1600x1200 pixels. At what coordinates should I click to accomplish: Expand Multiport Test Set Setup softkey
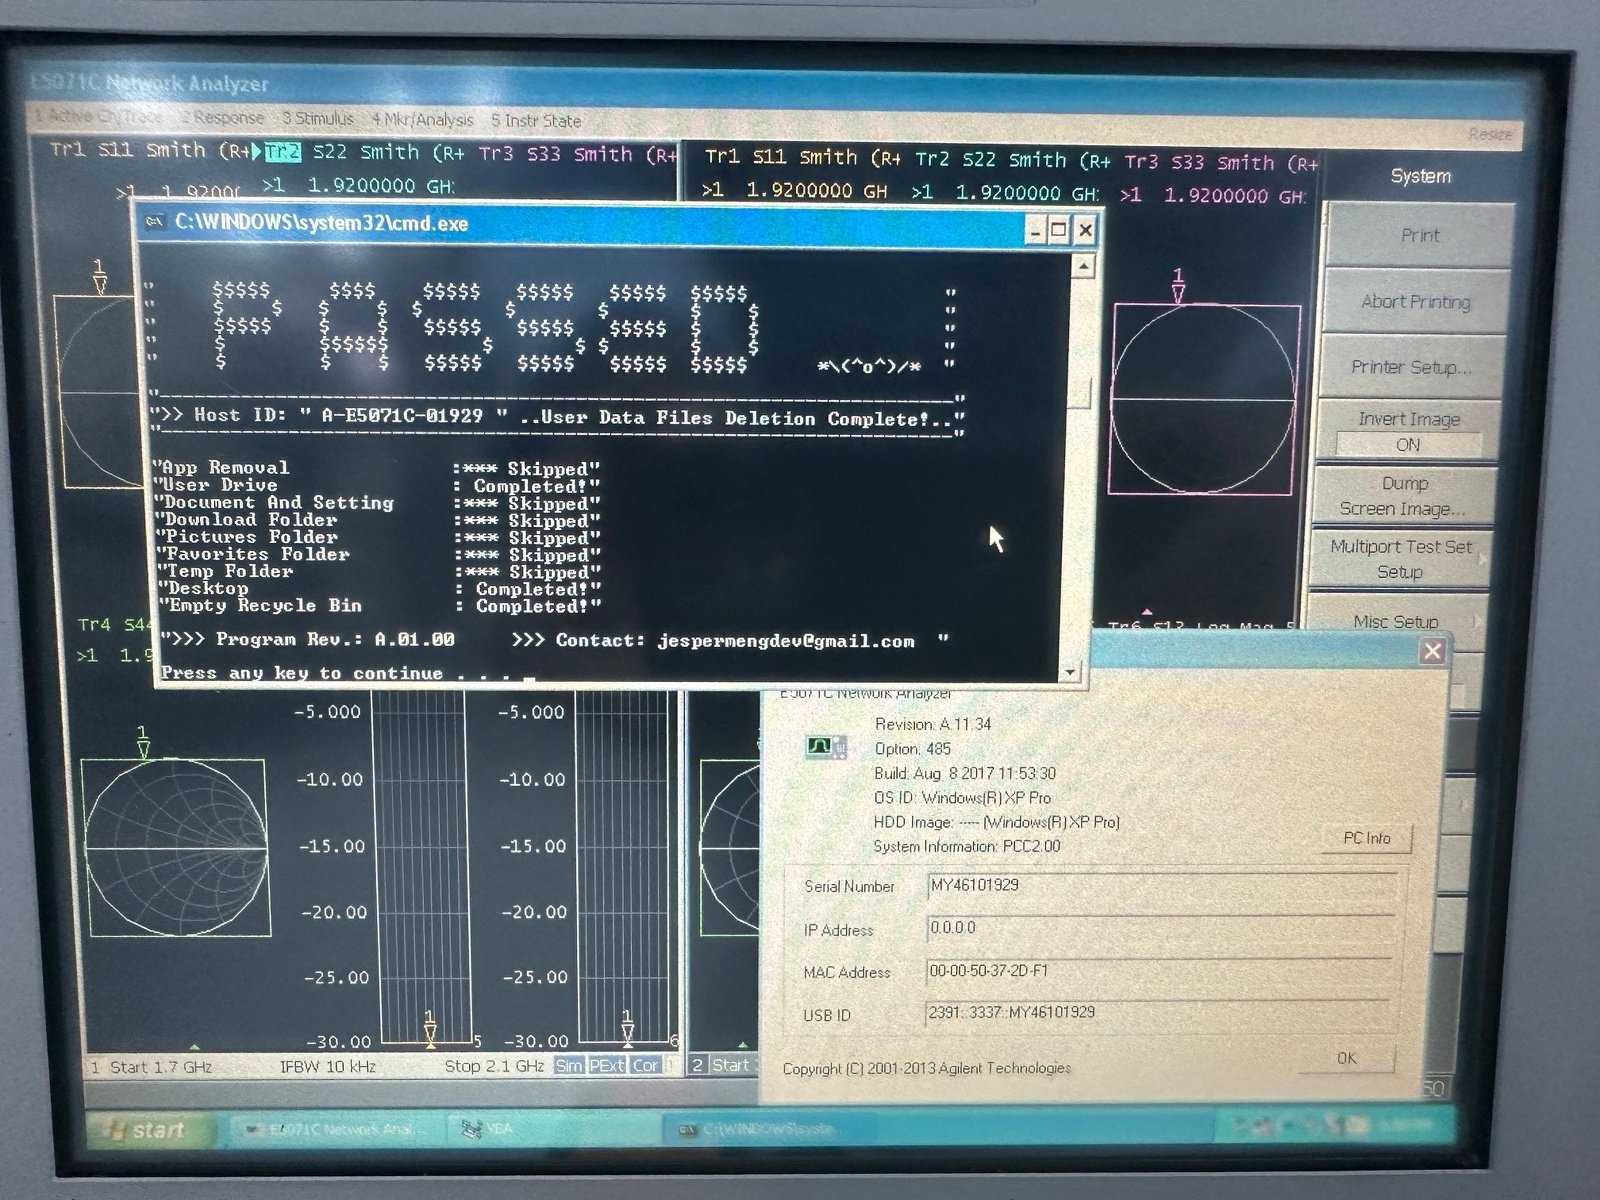pos(1399,559)
